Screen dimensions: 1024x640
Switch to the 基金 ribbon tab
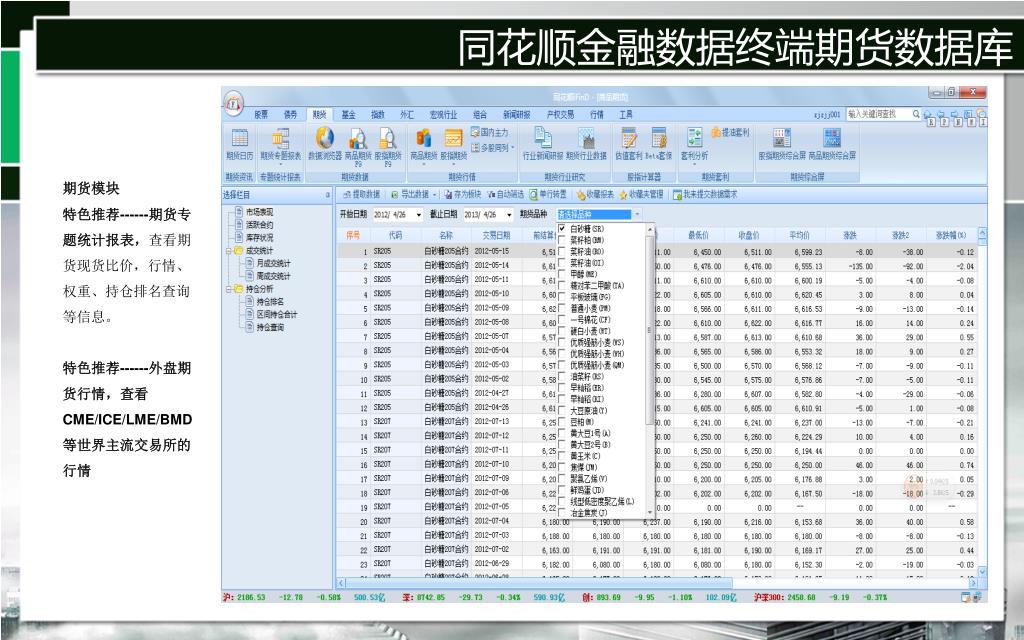point(349,114)
